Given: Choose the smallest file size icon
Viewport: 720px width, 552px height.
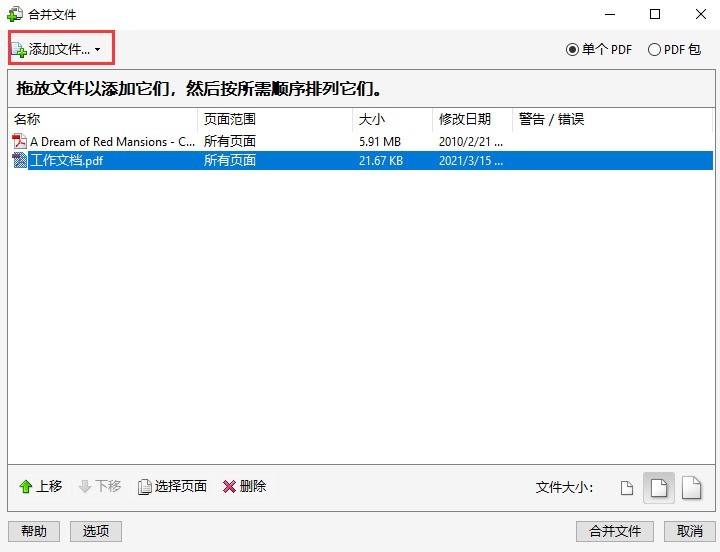Looking at the screenshot, I should pos(627,488).
